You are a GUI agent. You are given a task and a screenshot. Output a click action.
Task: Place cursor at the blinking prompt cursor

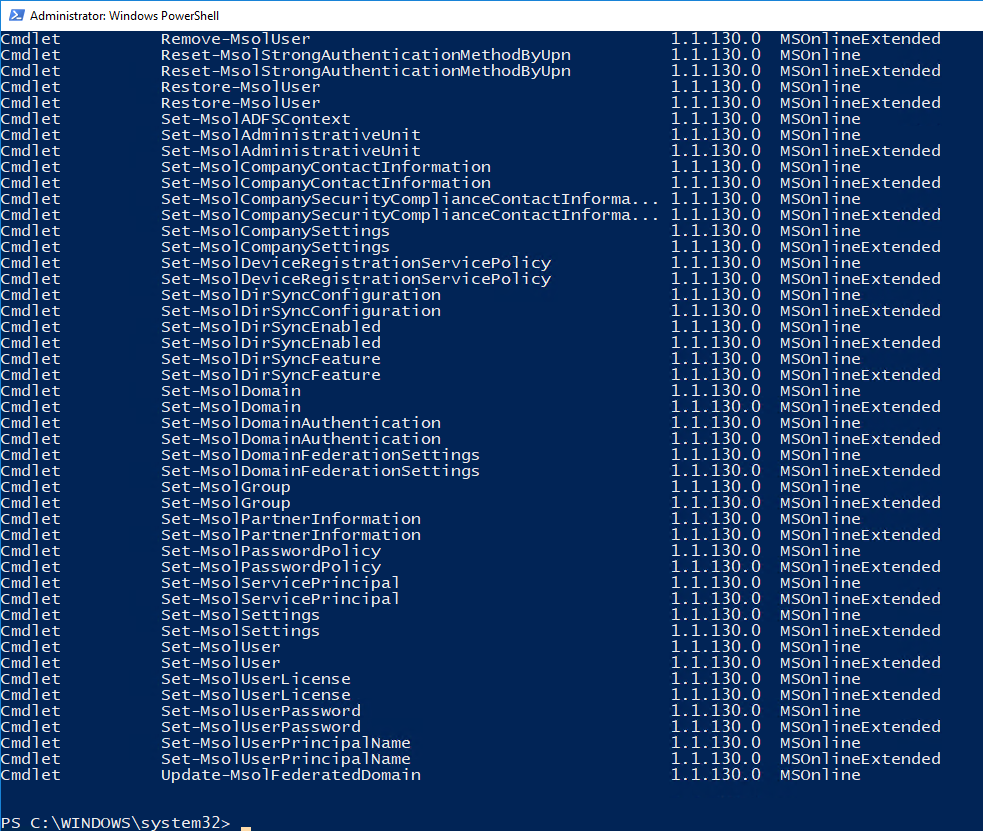point(246,828)
